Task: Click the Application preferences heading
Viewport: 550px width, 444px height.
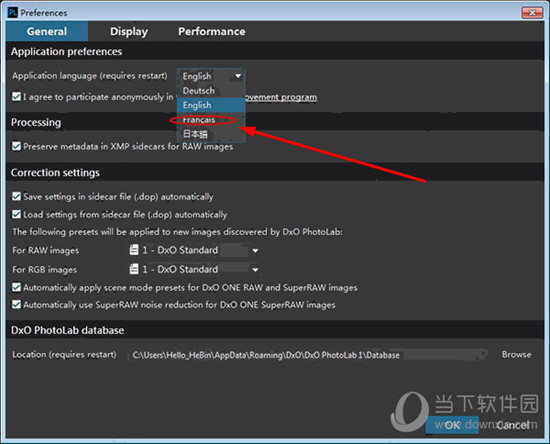Action: pyautogui.click(x=66, y=52)
